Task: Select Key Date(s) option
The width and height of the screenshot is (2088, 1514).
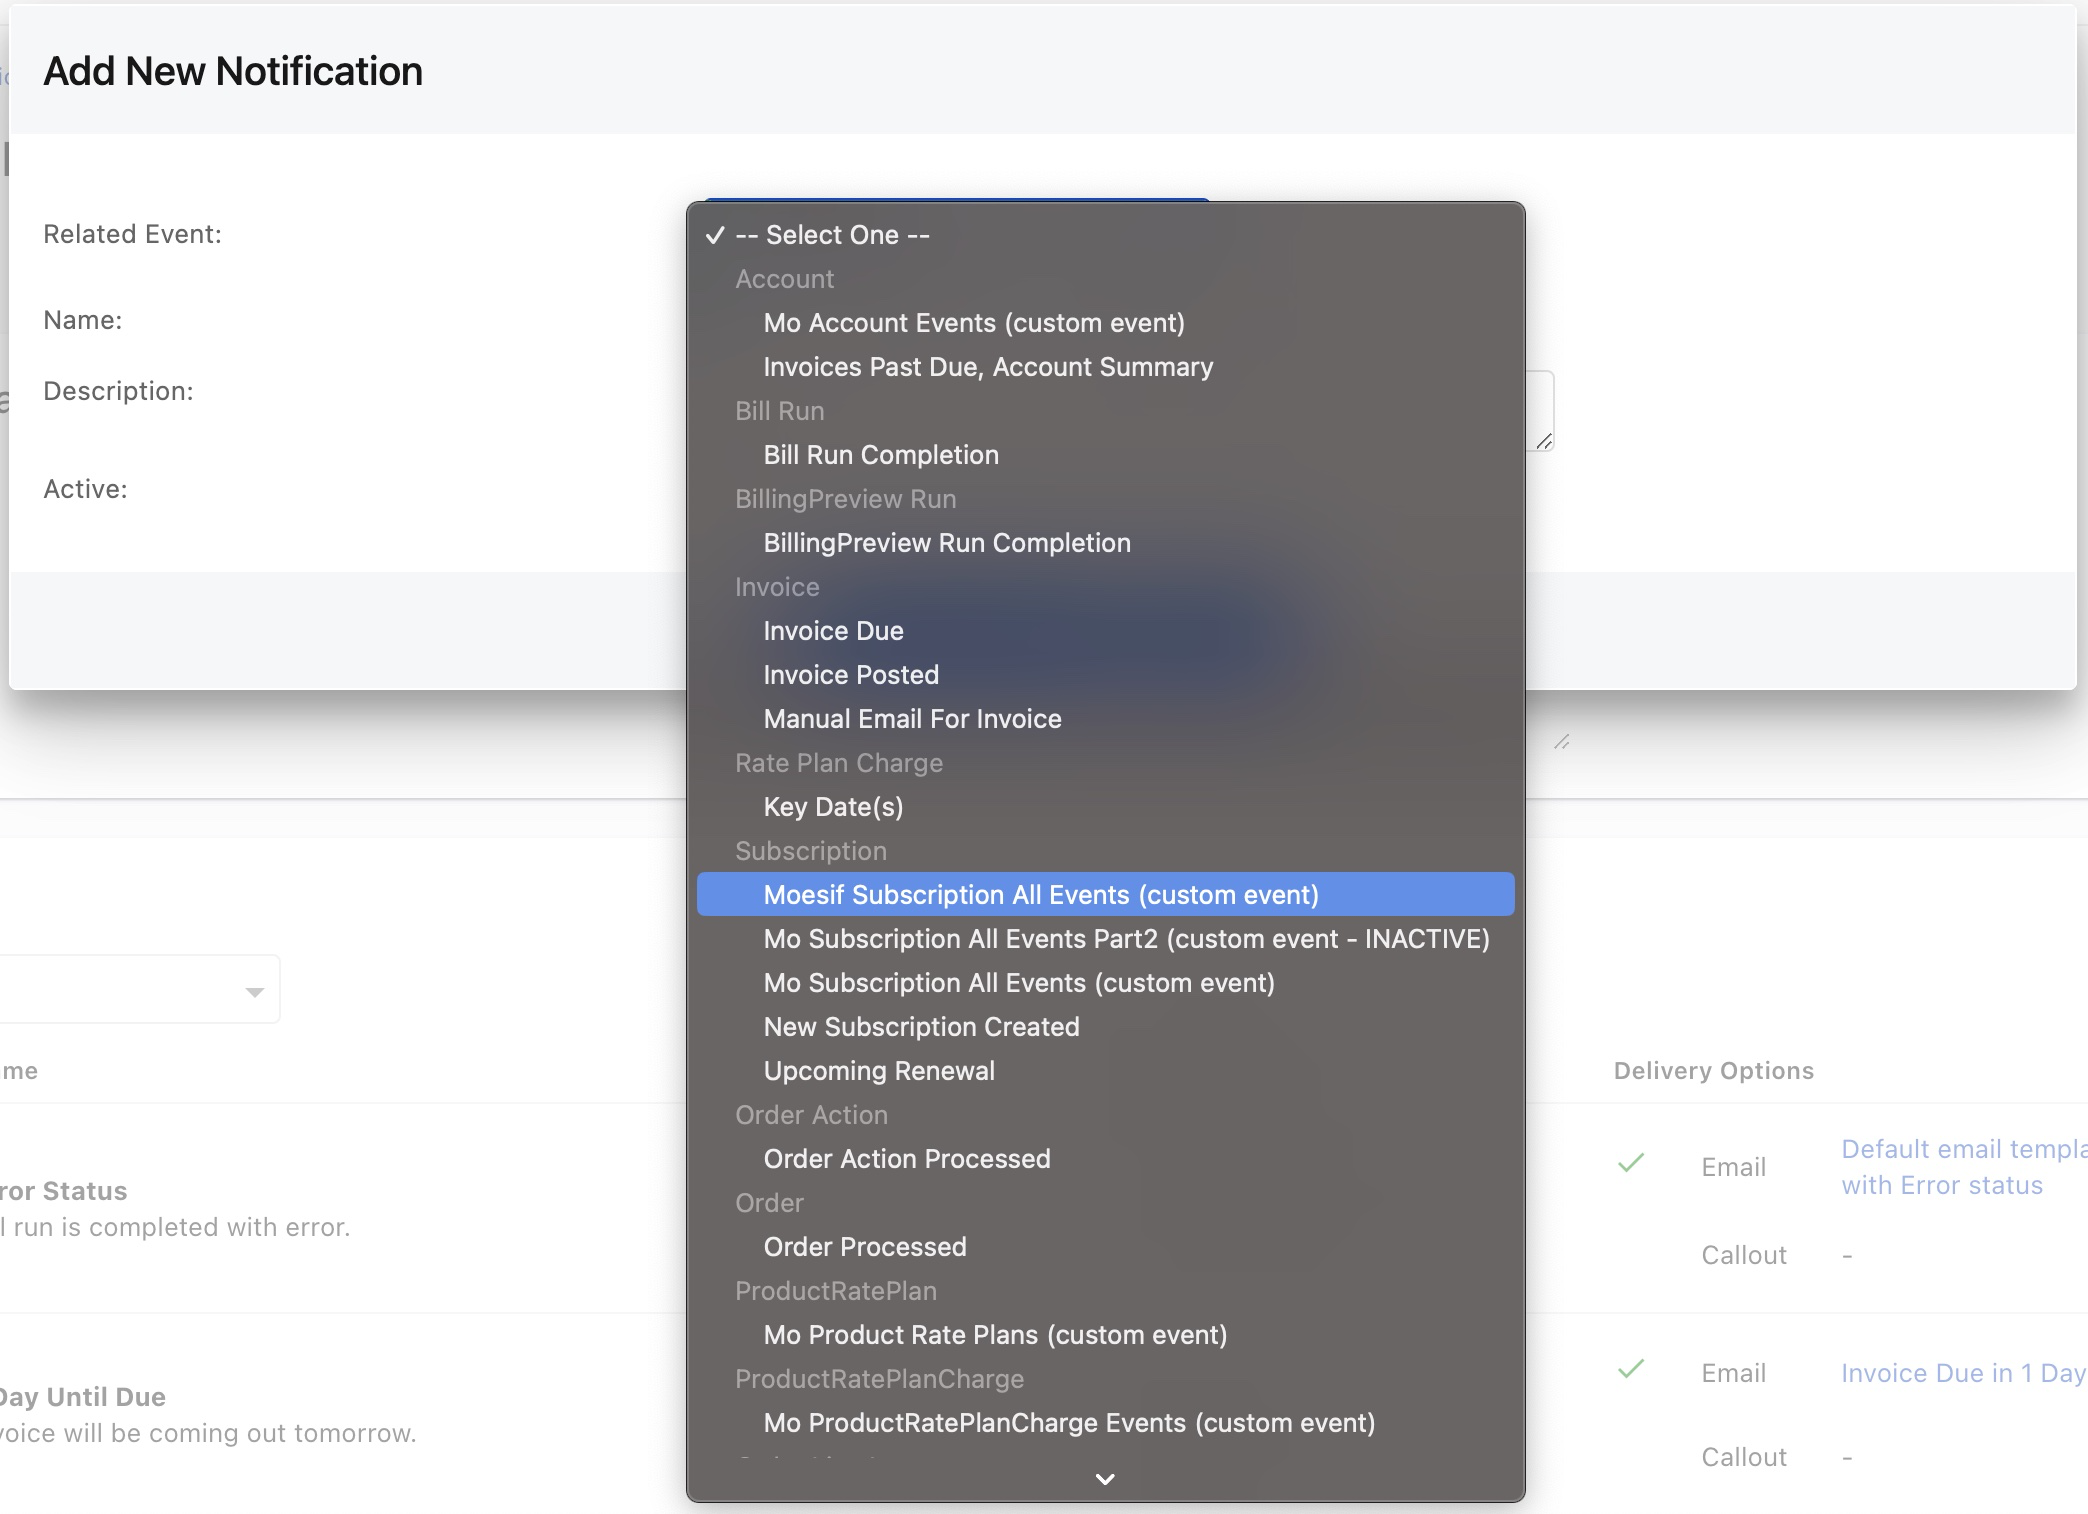Action: [x=832, y=807]
